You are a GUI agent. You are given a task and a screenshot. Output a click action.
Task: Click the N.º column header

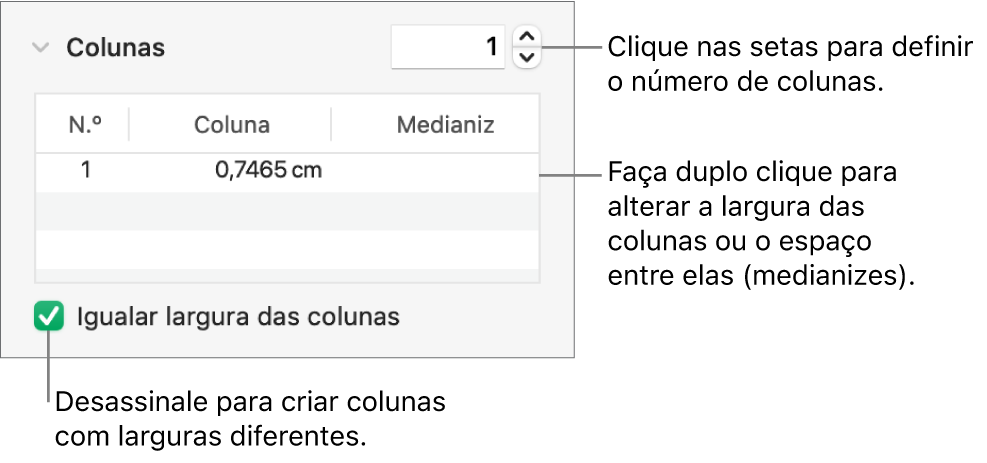point(84,125)
